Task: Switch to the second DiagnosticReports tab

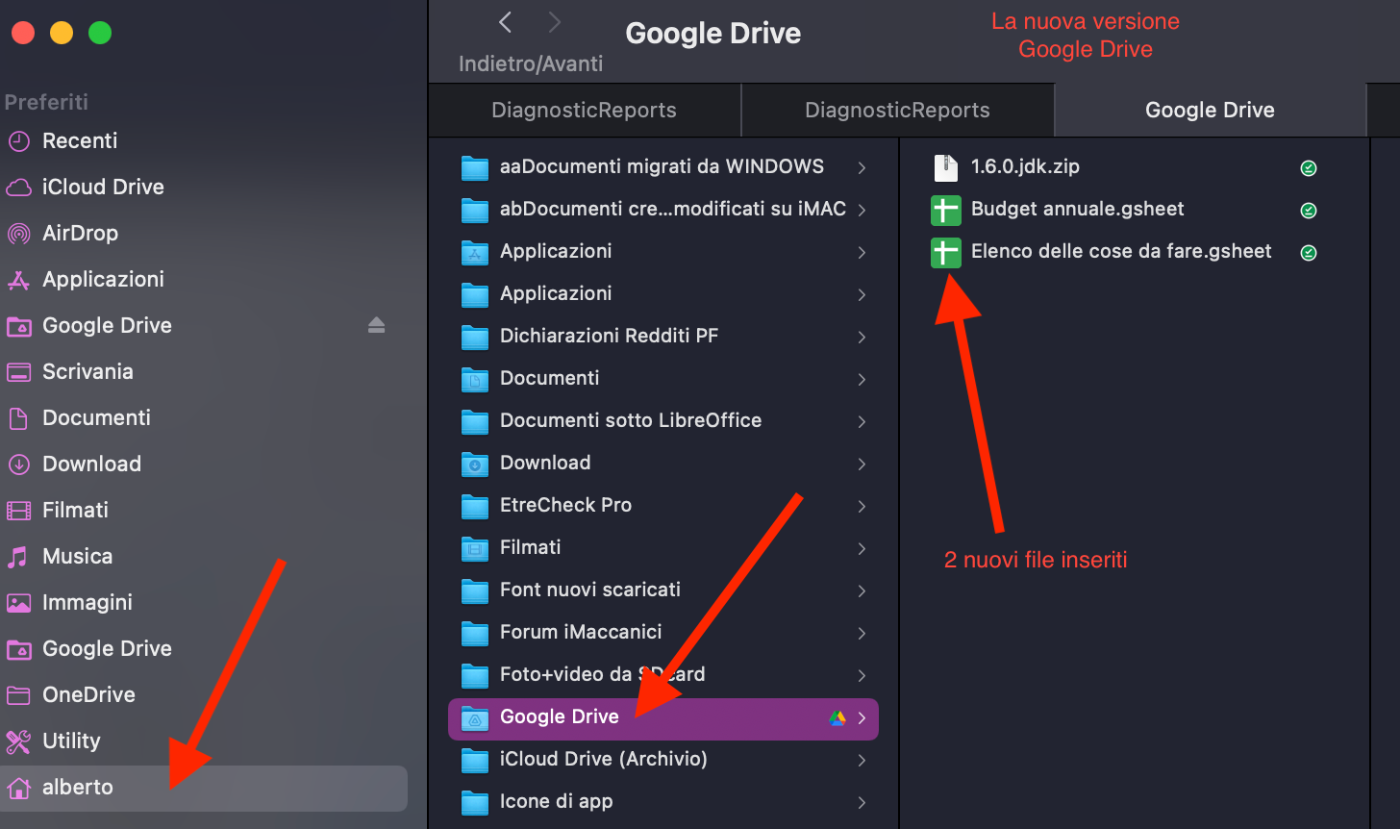Action: (897, 110)
